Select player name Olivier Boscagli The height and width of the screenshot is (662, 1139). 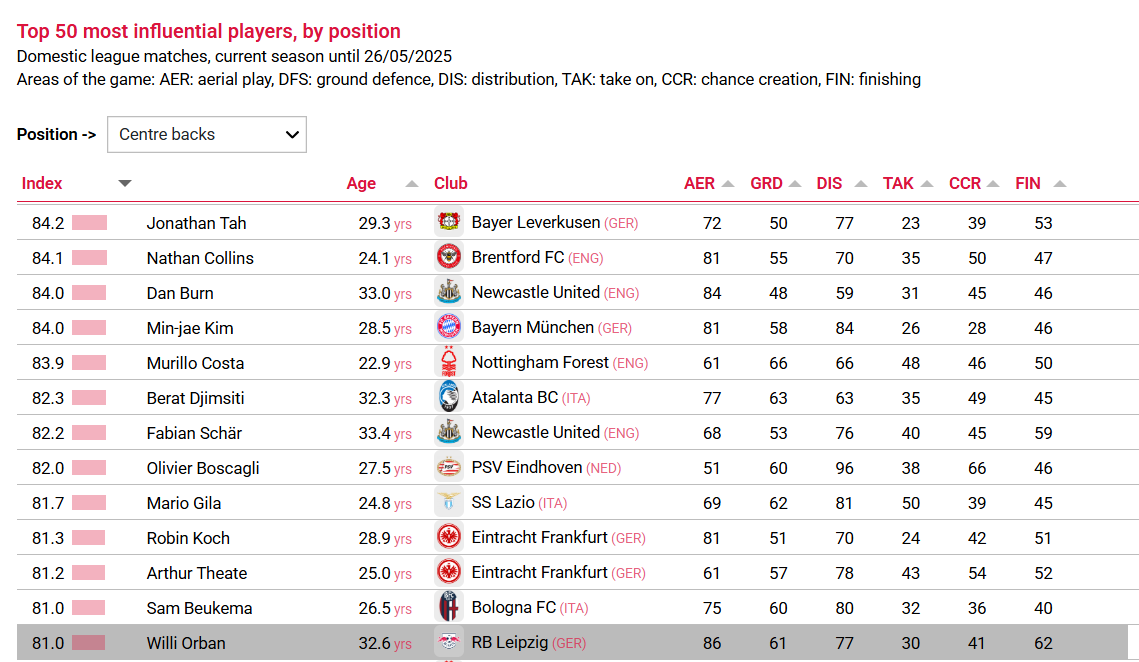(203, 468)
